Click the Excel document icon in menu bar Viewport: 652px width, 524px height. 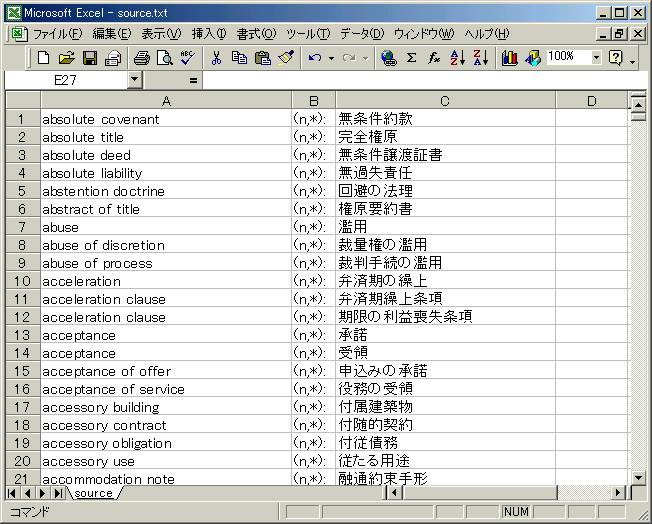(19, 34)
